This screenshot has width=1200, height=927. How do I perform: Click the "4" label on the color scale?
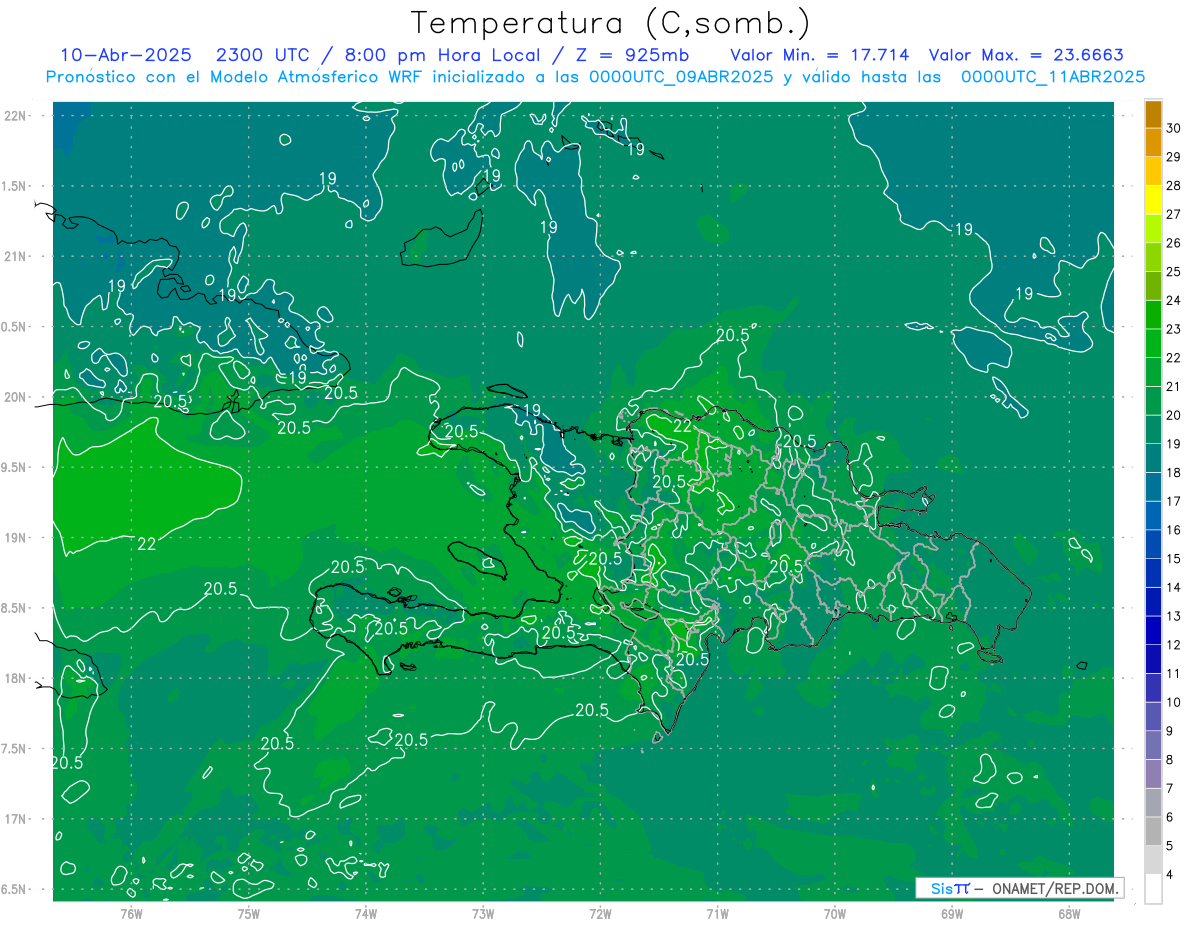[x=1170, y=874]
